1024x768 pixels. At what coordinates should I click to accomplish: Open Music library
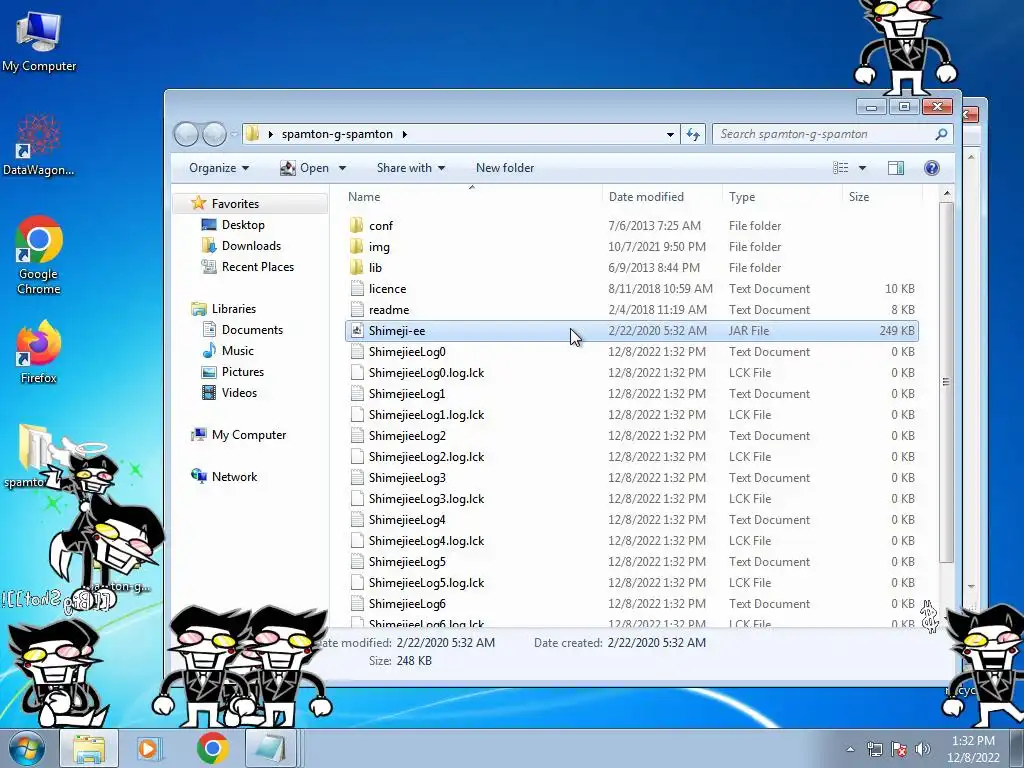pos(237,351)
